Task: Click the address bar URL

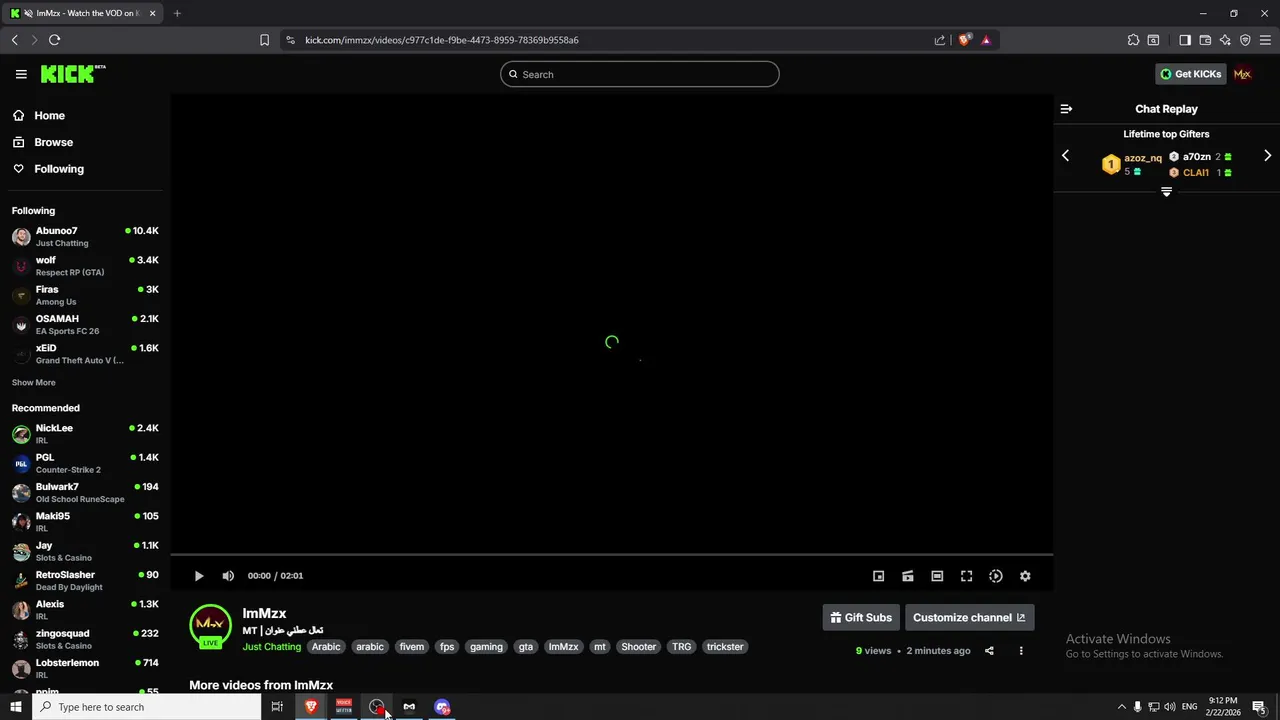Action: point(442,40)
